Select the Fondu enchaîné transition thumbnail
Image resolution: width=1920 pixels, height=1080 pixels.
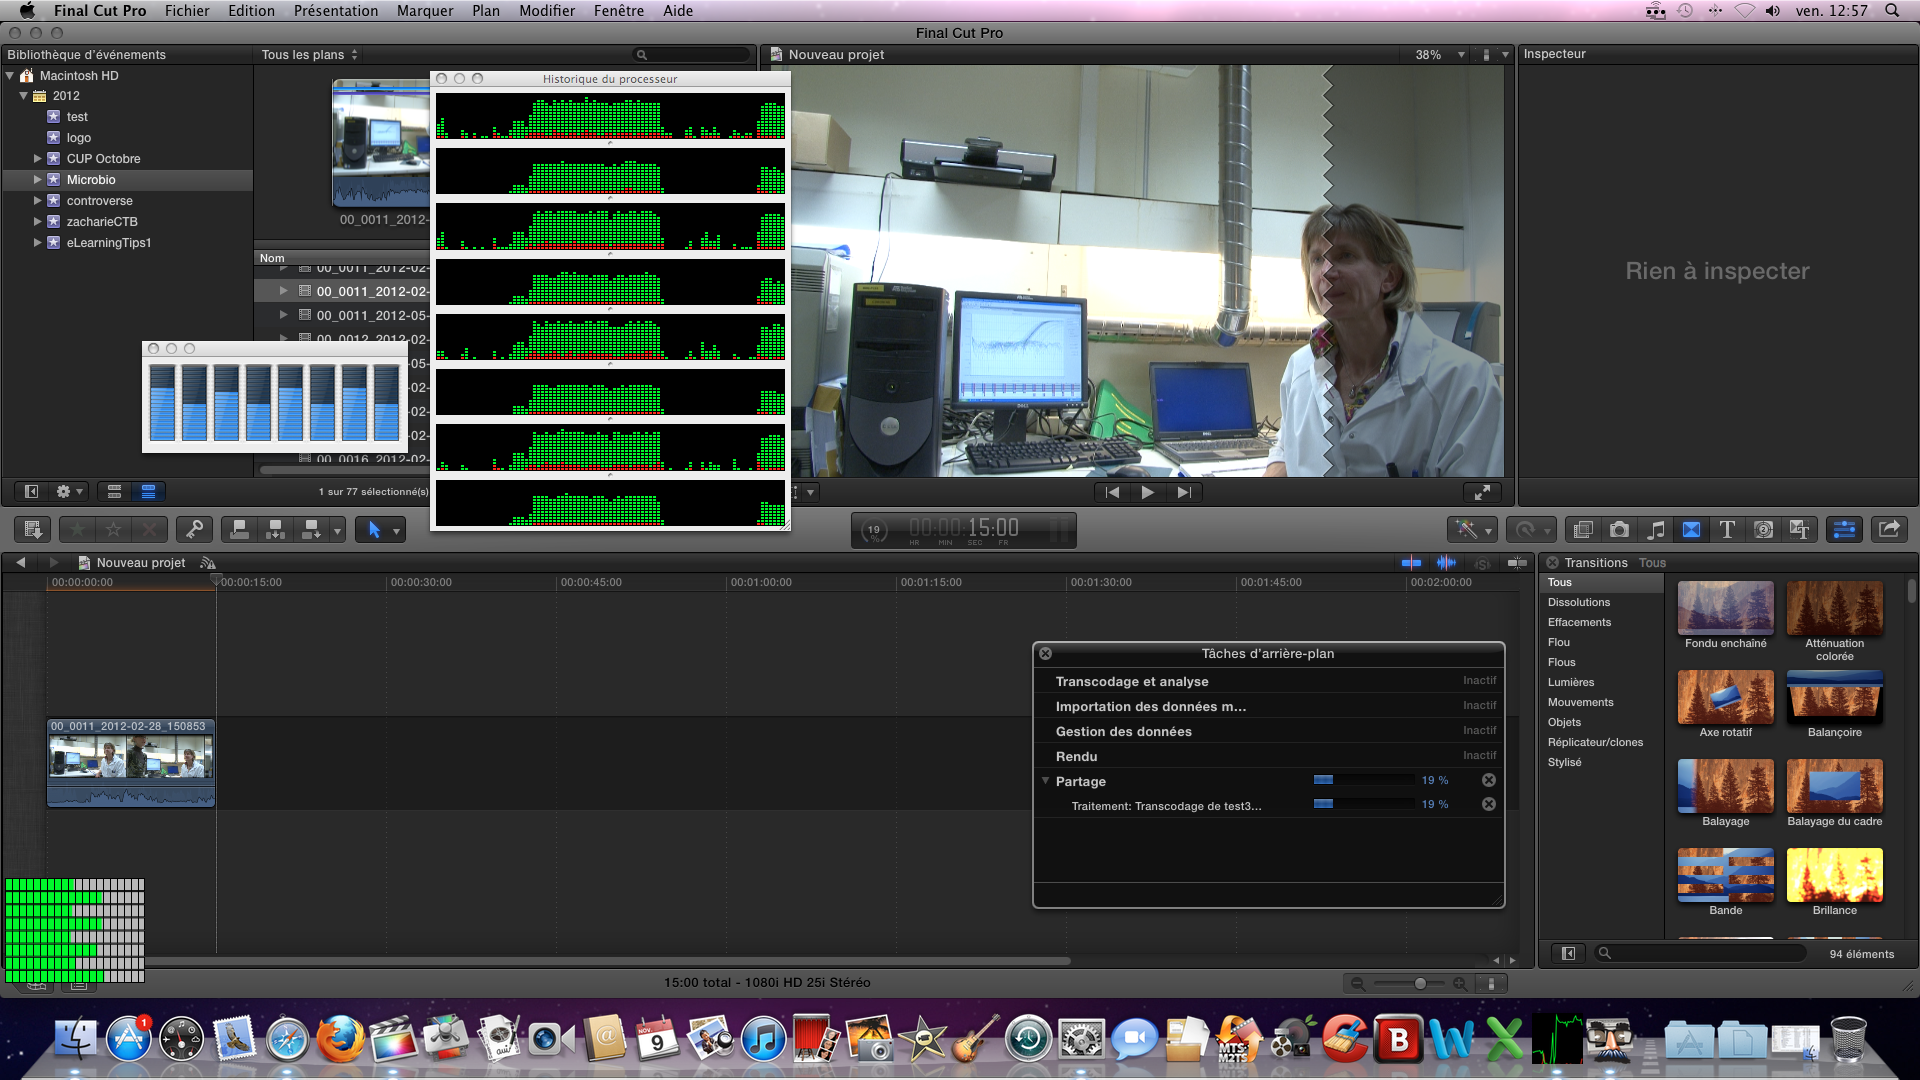(x=1725, y=608)
